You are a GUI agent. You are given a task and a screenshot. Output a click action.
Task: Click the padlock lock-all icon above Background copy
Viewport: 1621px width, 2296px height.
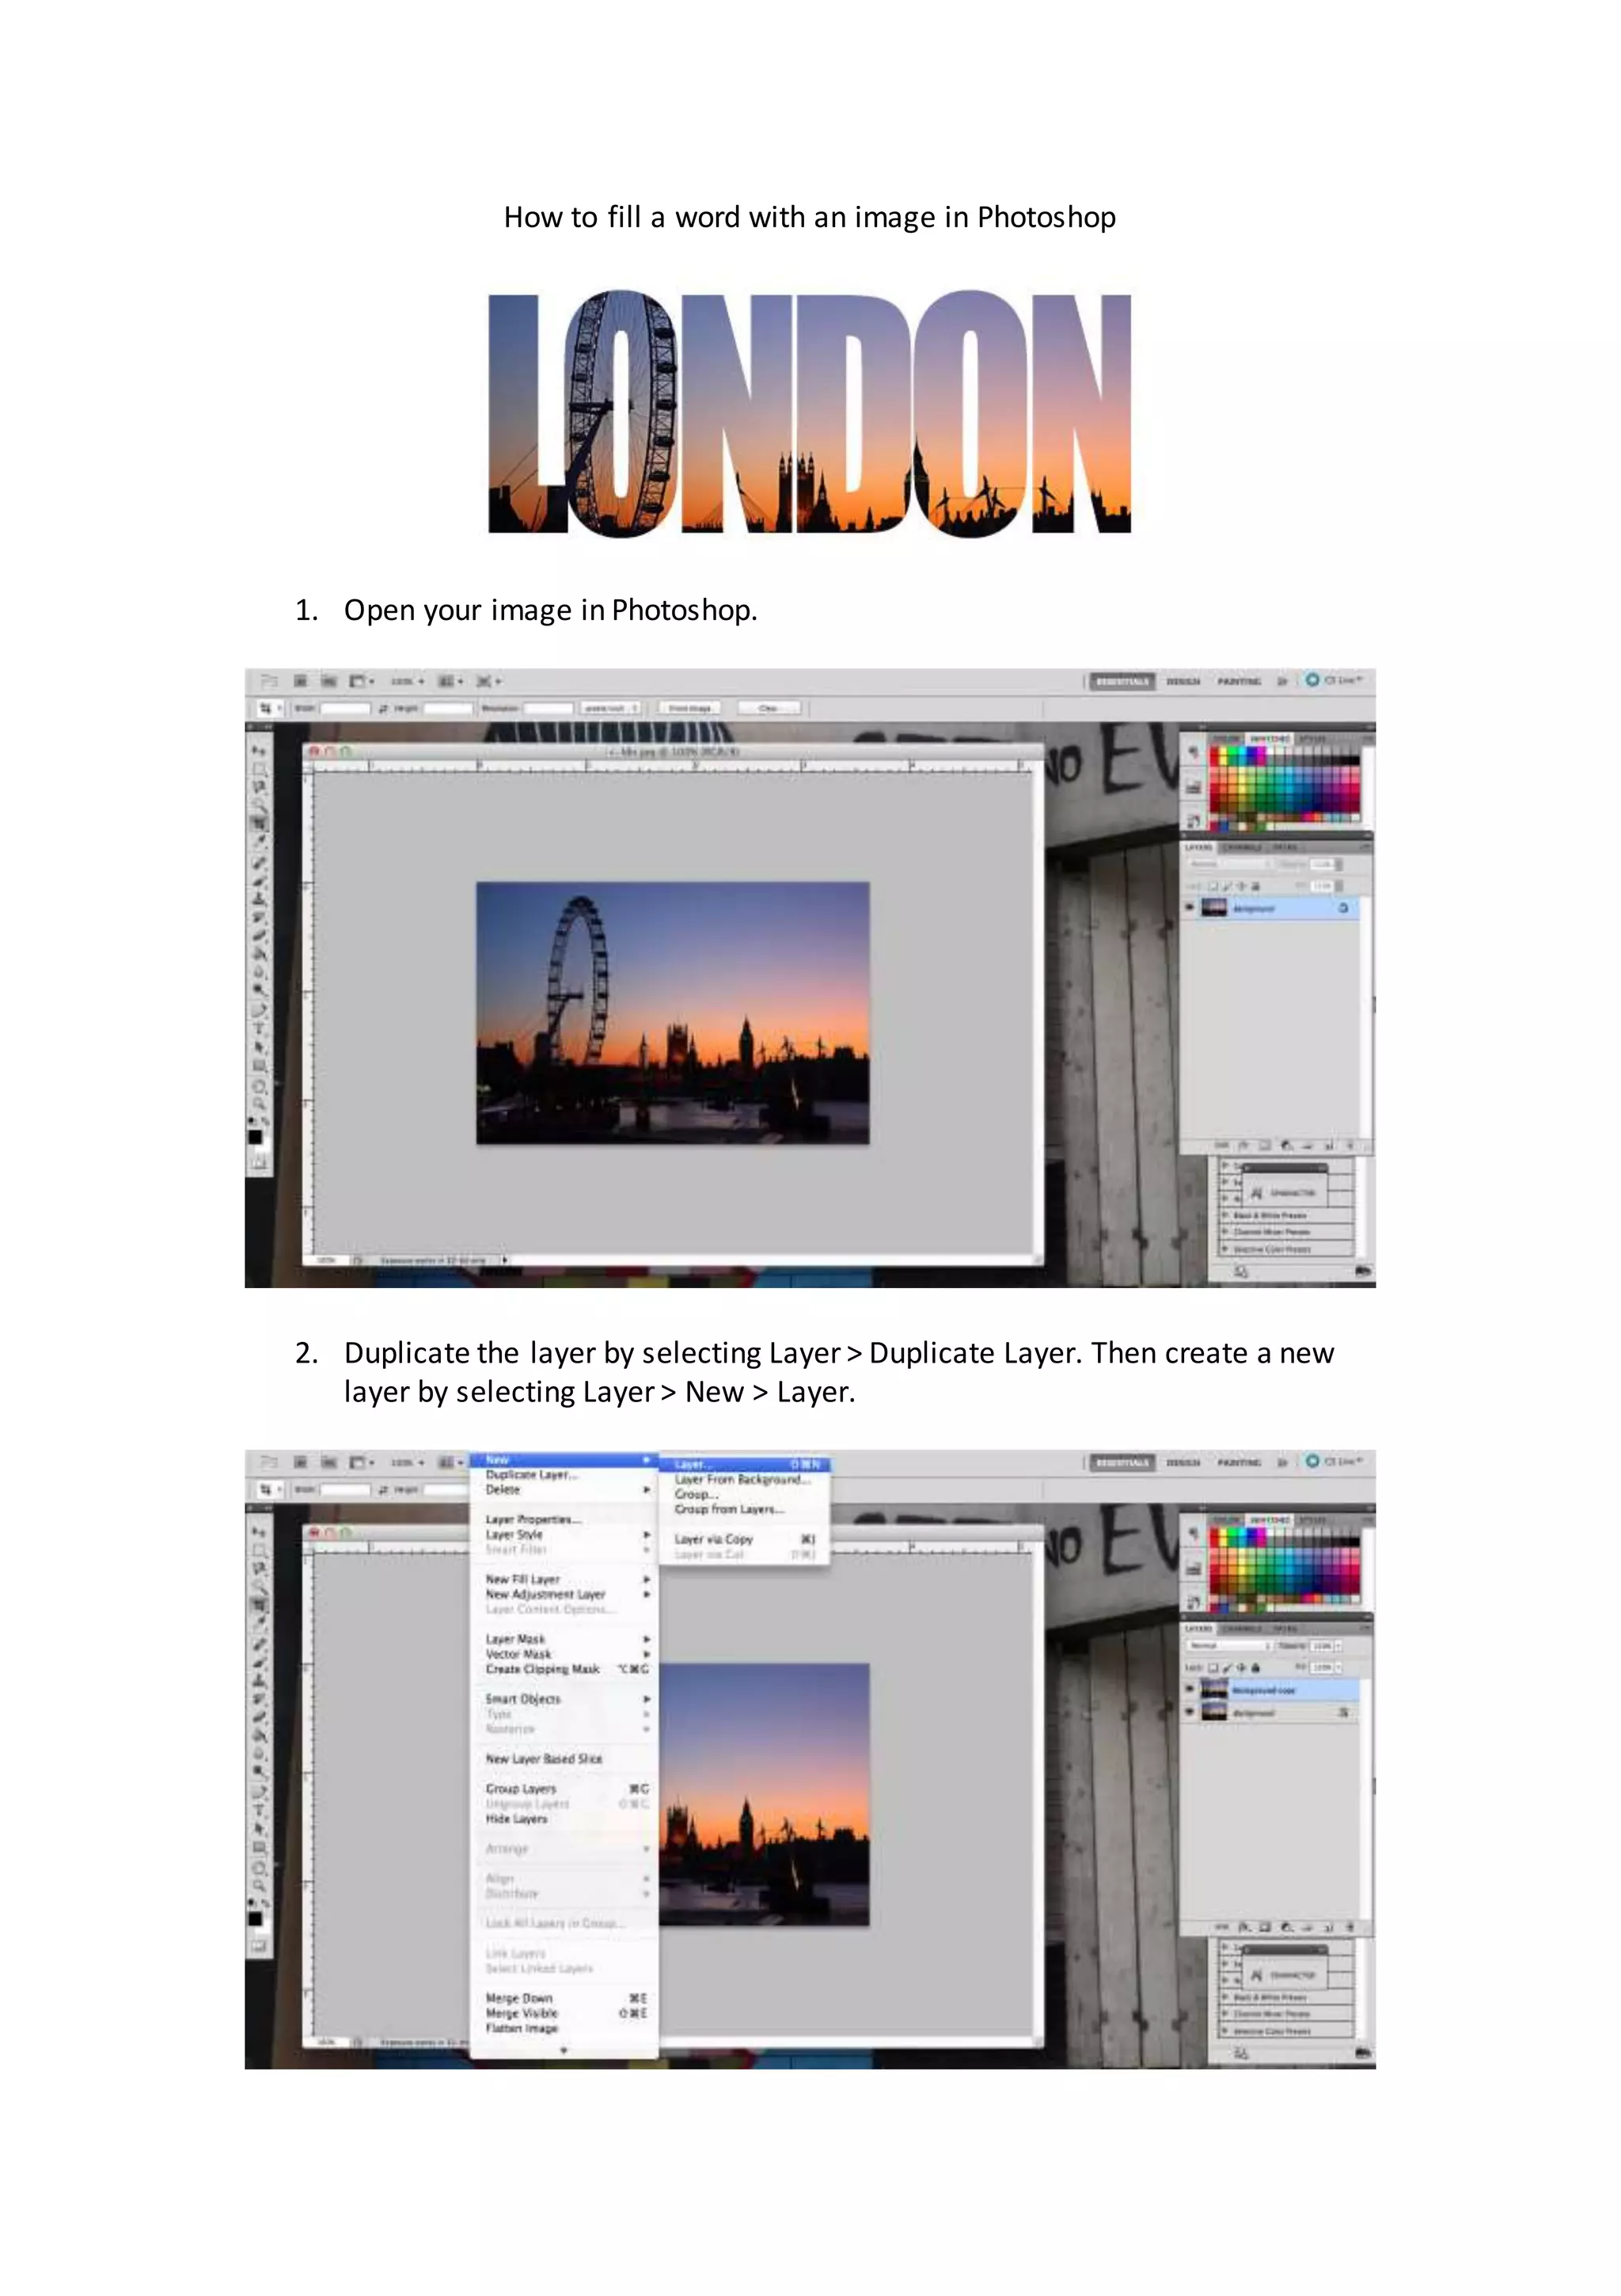click(x=1255, y=1668)
